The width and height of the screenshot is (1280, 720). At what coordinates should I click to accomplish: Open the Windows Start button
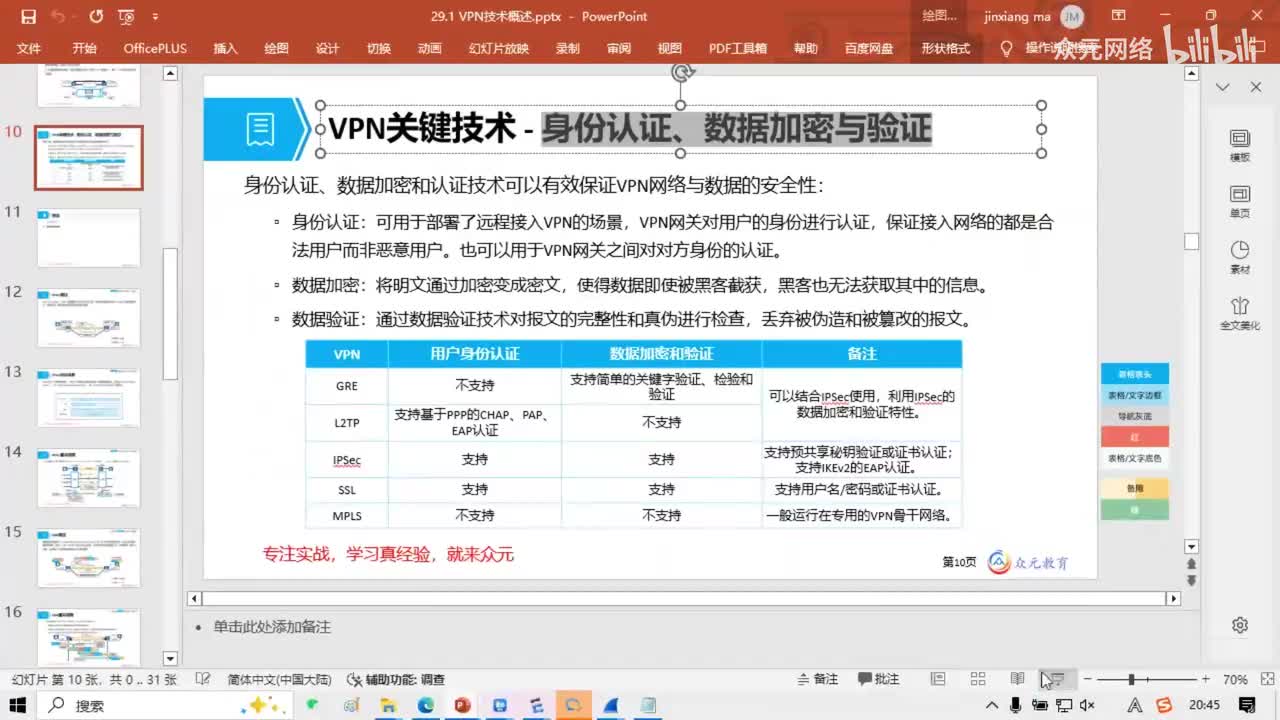tap(19, 705)
